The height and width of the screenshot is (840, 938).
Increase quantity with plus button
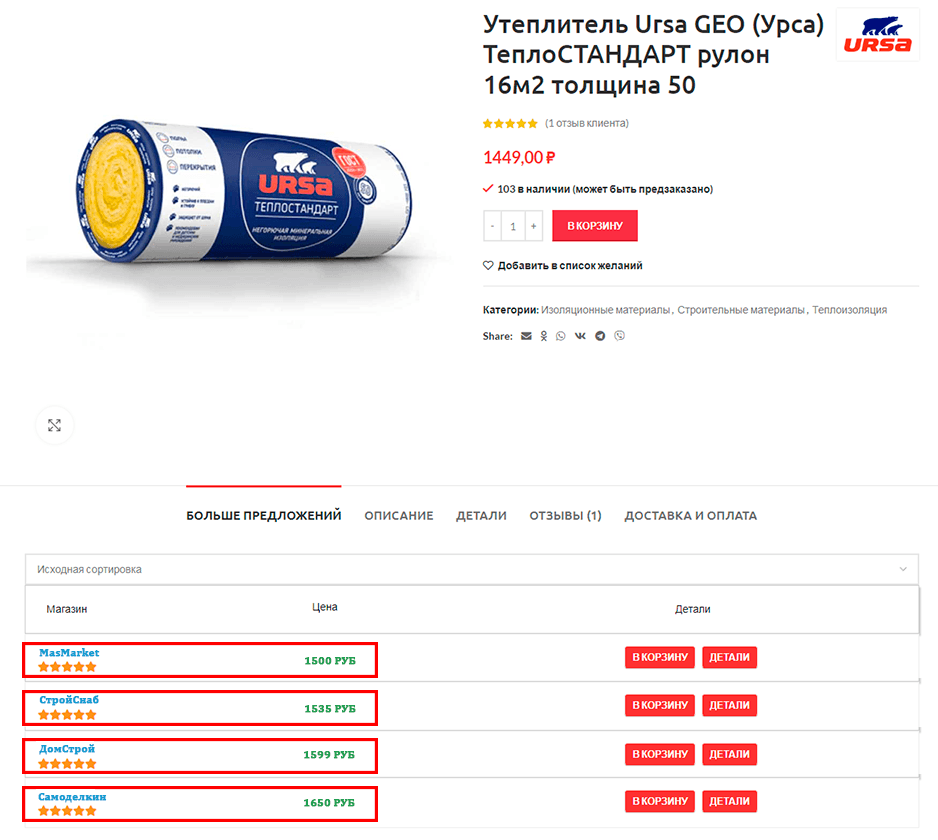(x=534, y=226)
